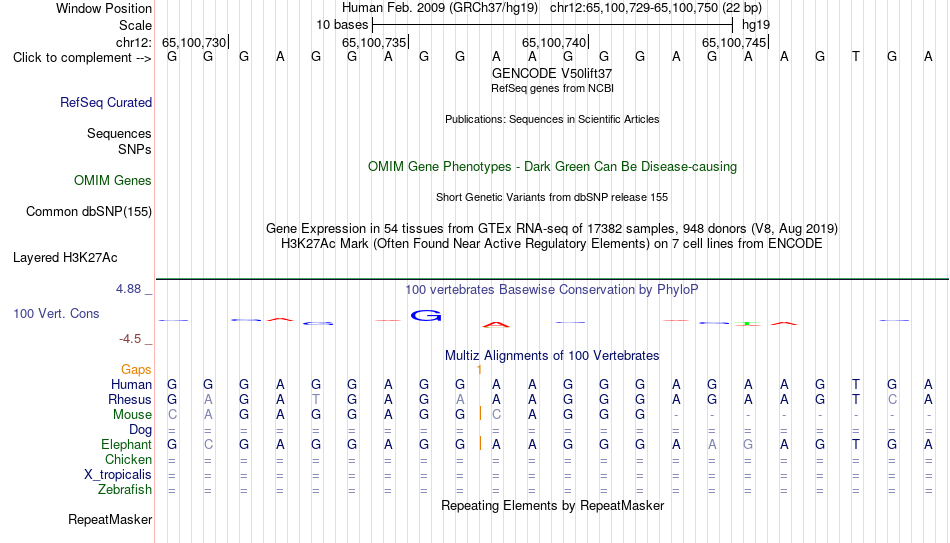Click the Layered H3K27Ac track label
950x543 pixels.
tap(65, 258)
